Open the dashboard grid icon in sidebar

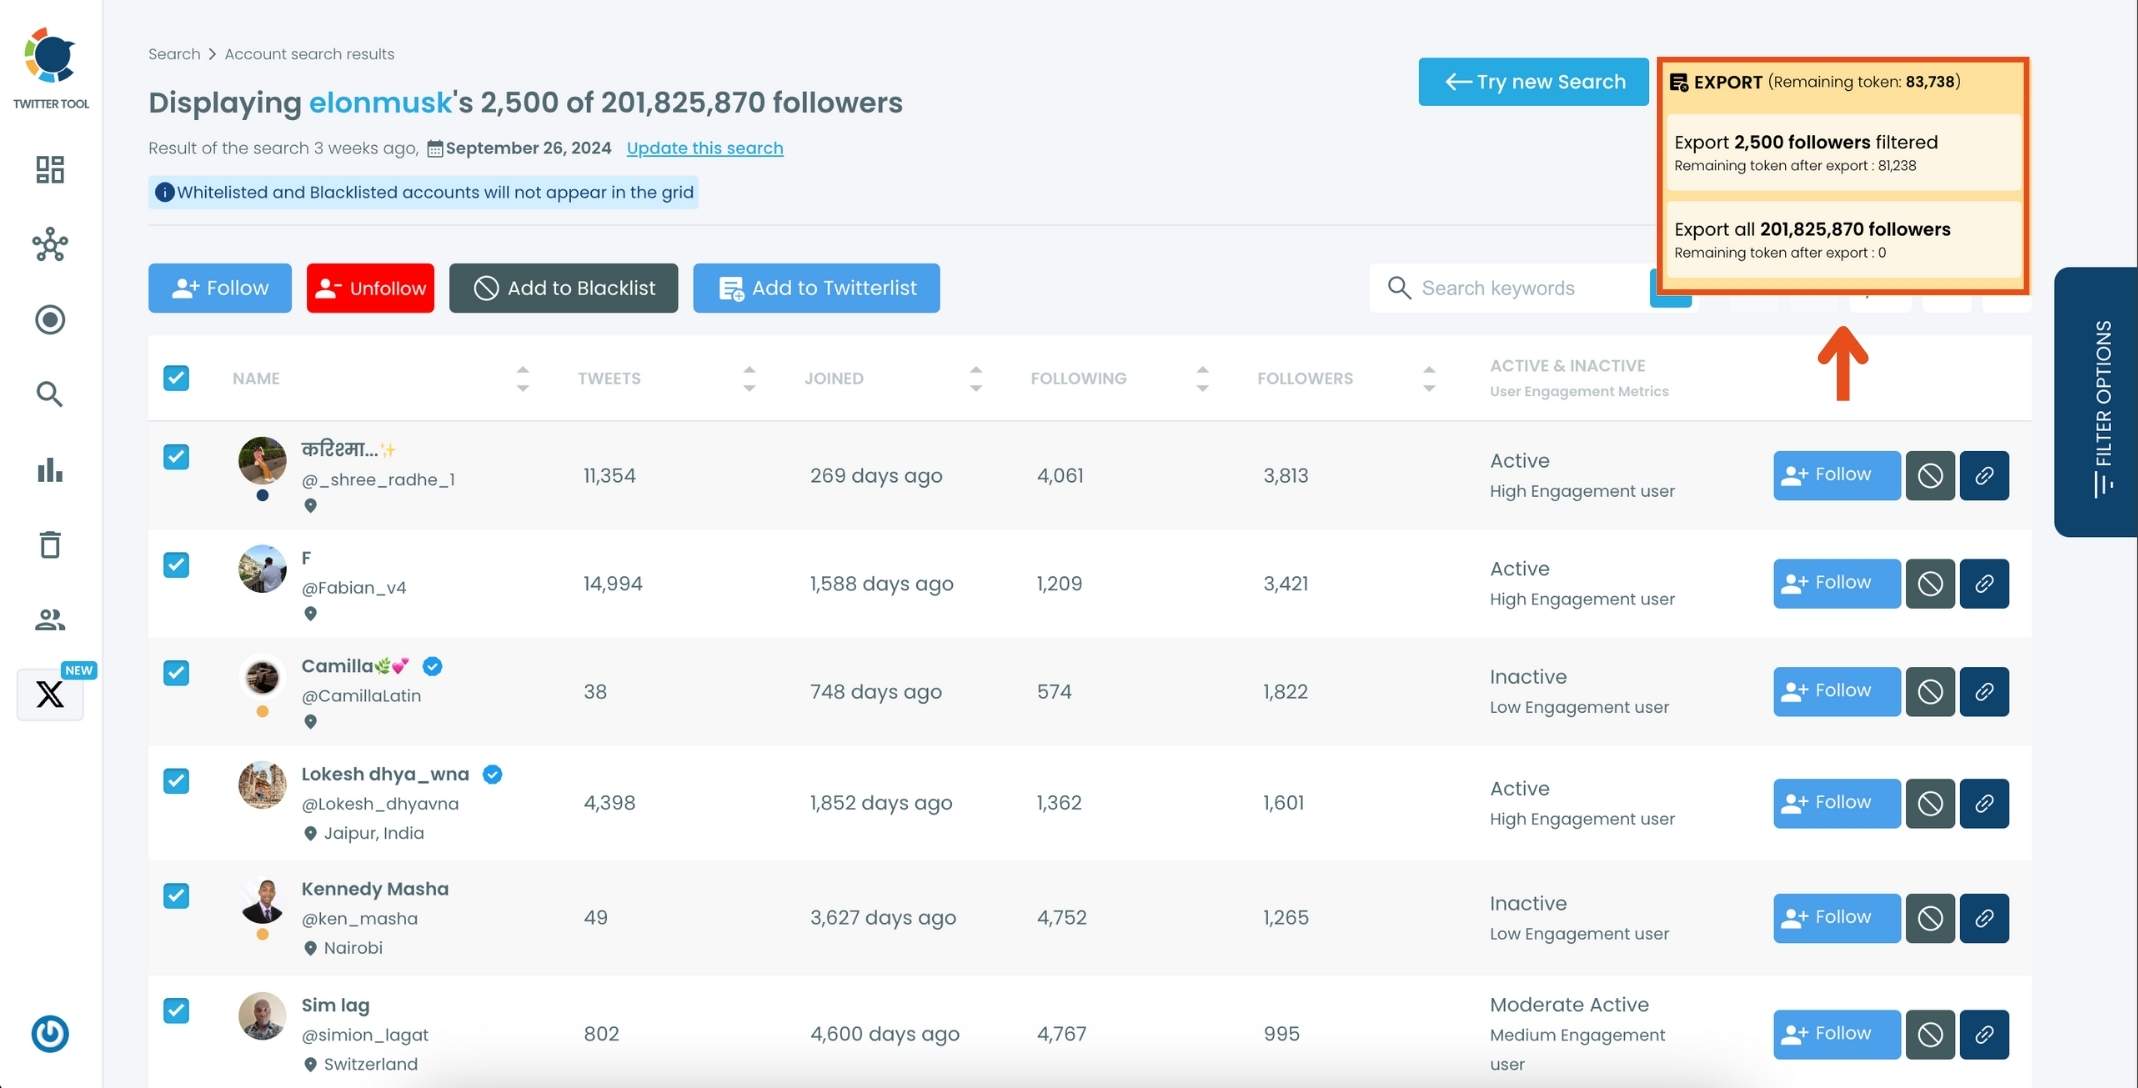[49, 169]
